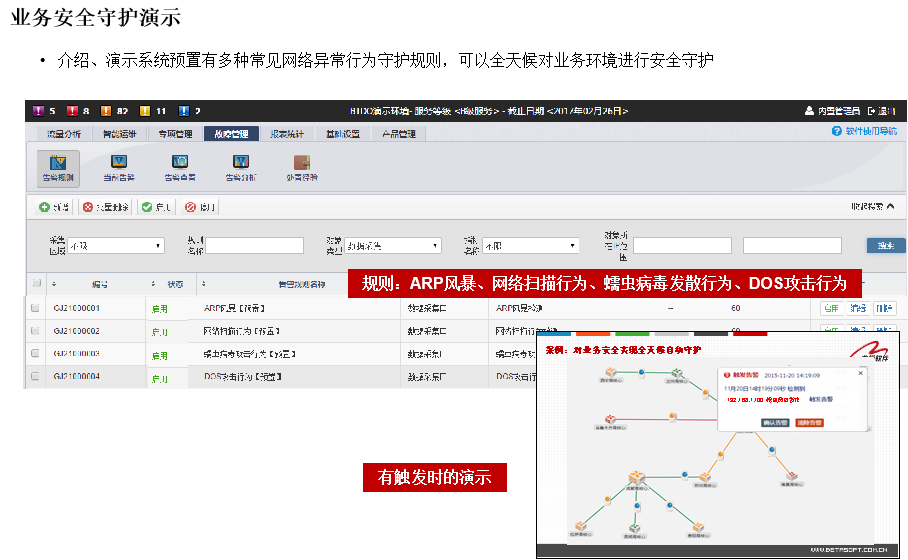Click the green plus add-rule button
Screen dimensions: 908x560
click(53, 207)
